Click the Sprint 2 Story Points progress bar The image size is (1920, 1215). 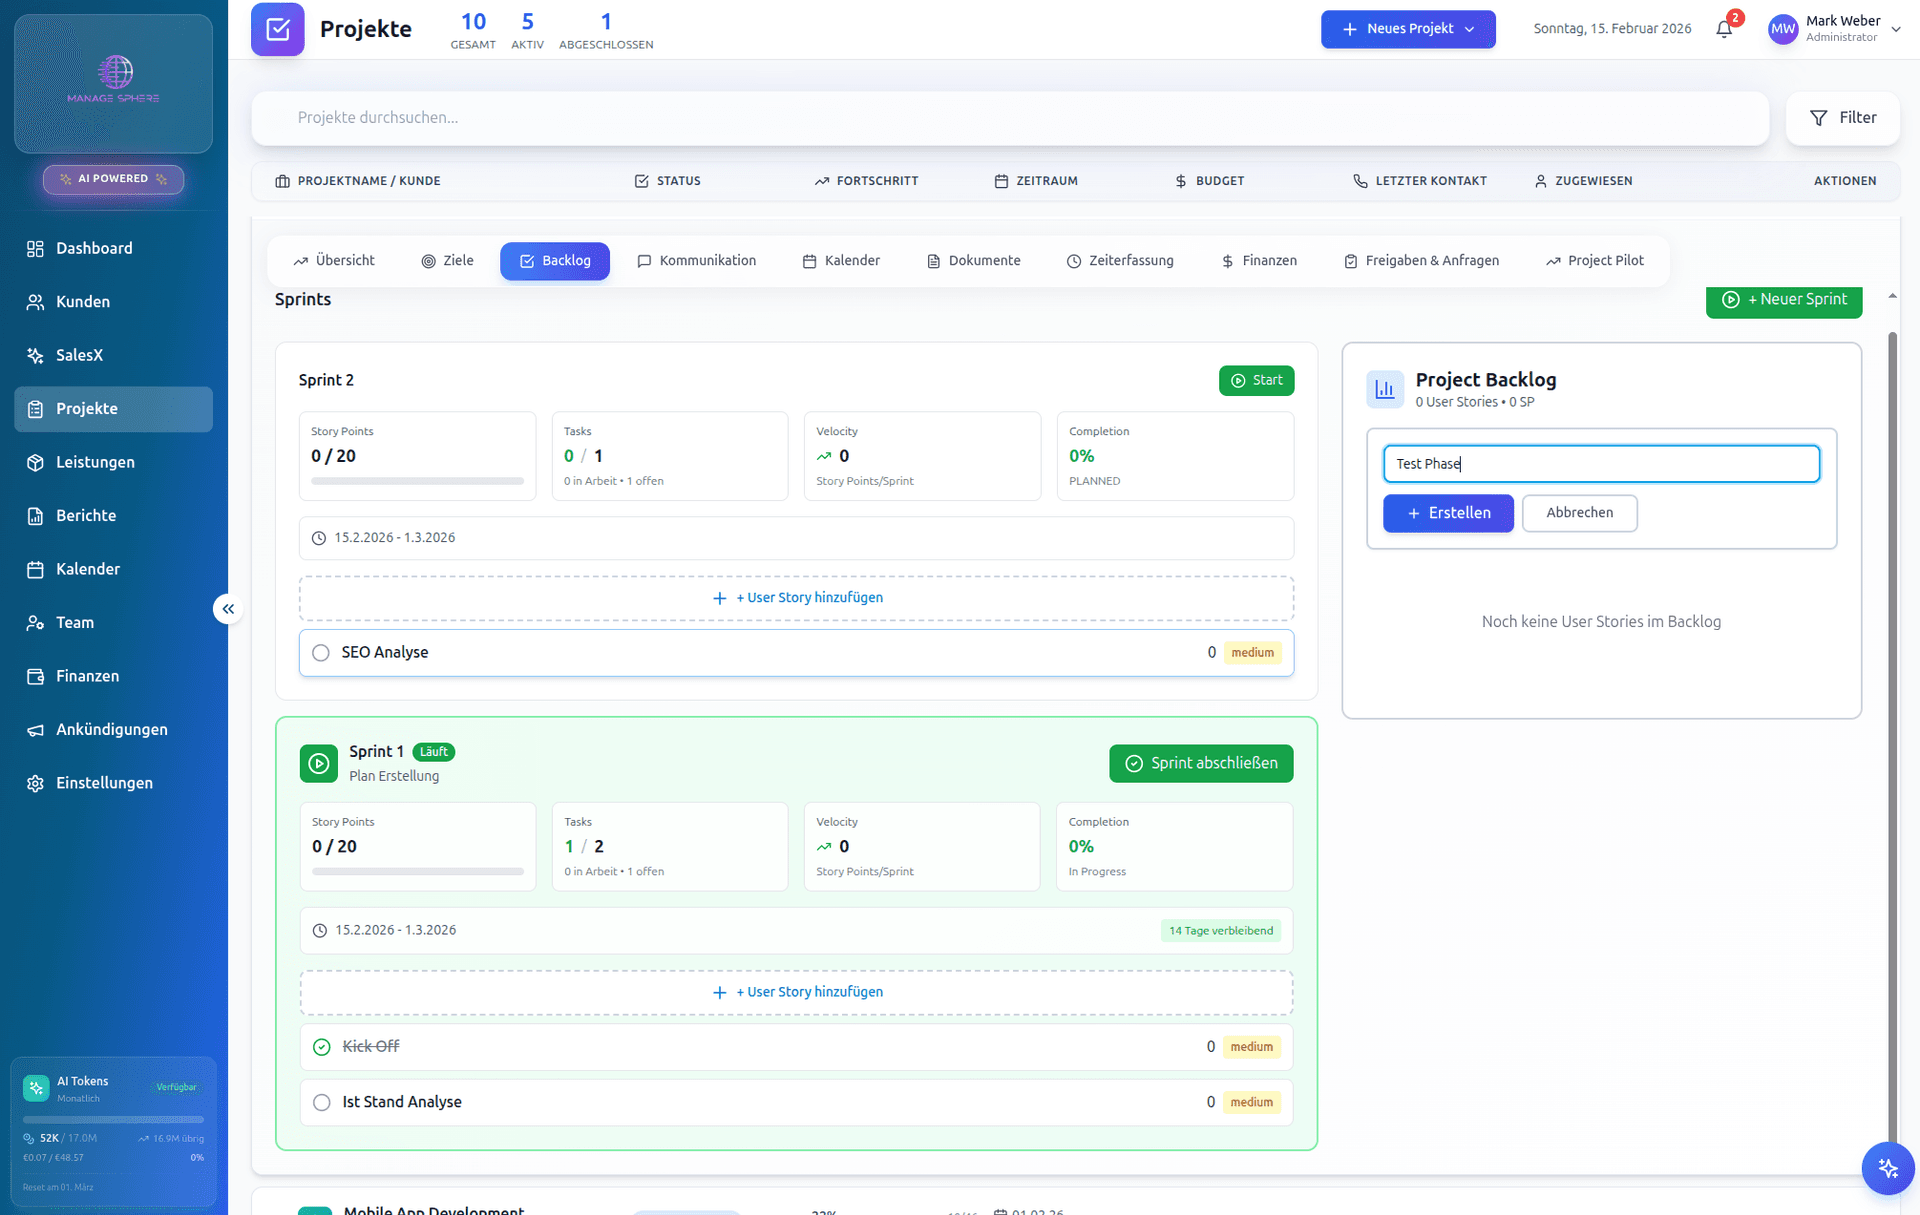(x=417, y=481)
